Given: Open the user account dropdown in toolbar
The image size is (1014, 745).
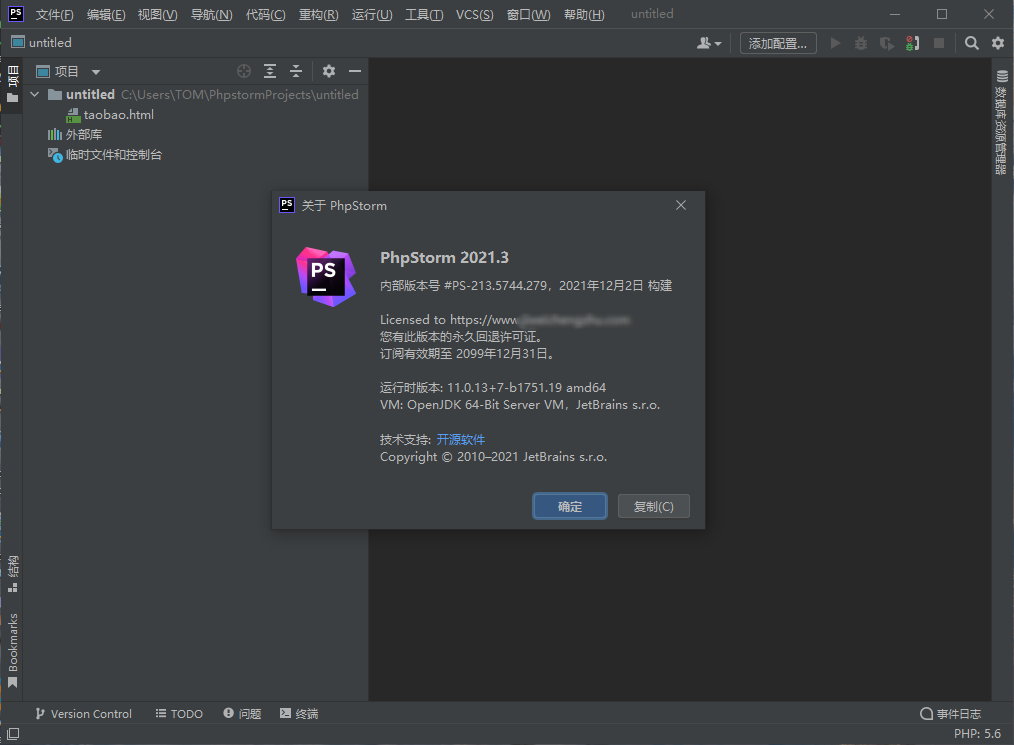Looking at the screenshot, I should tap(709, 43).
